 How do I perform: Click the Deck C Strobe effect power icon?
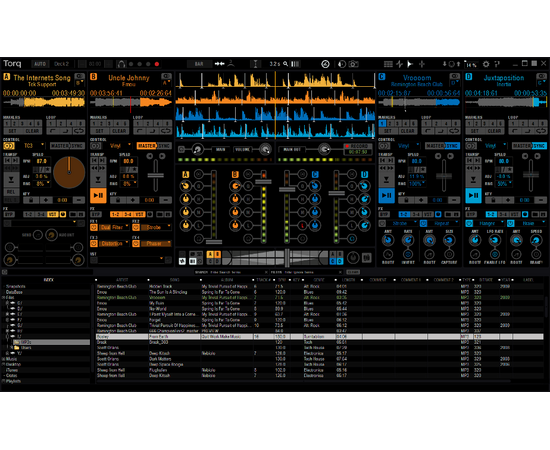pos(382,223)
